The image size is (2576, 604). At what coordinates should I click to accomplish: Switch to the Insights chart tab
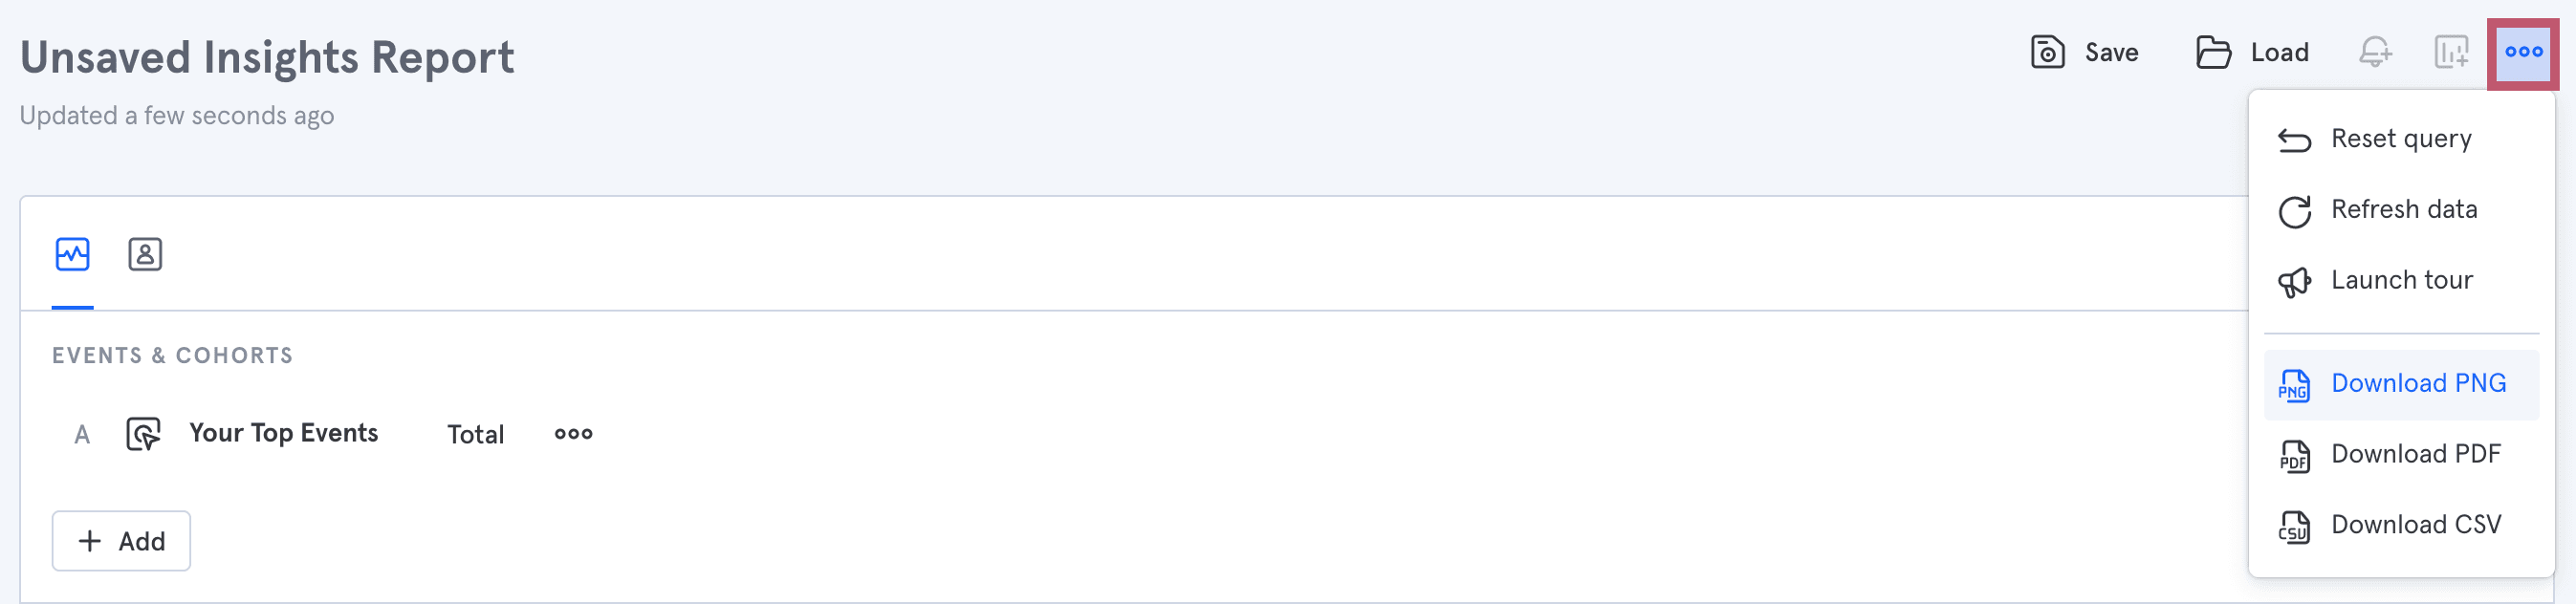pyautogui.click(x=72, y=255)
